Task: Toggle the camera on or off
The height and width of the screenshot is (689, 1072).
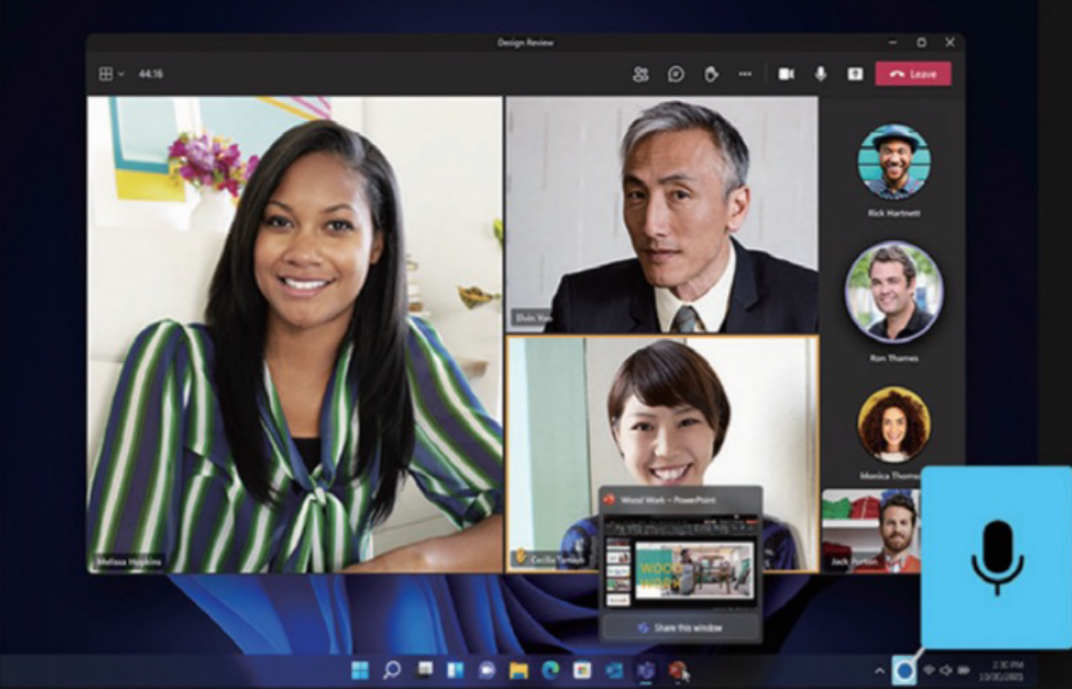Action: (786, 74)
